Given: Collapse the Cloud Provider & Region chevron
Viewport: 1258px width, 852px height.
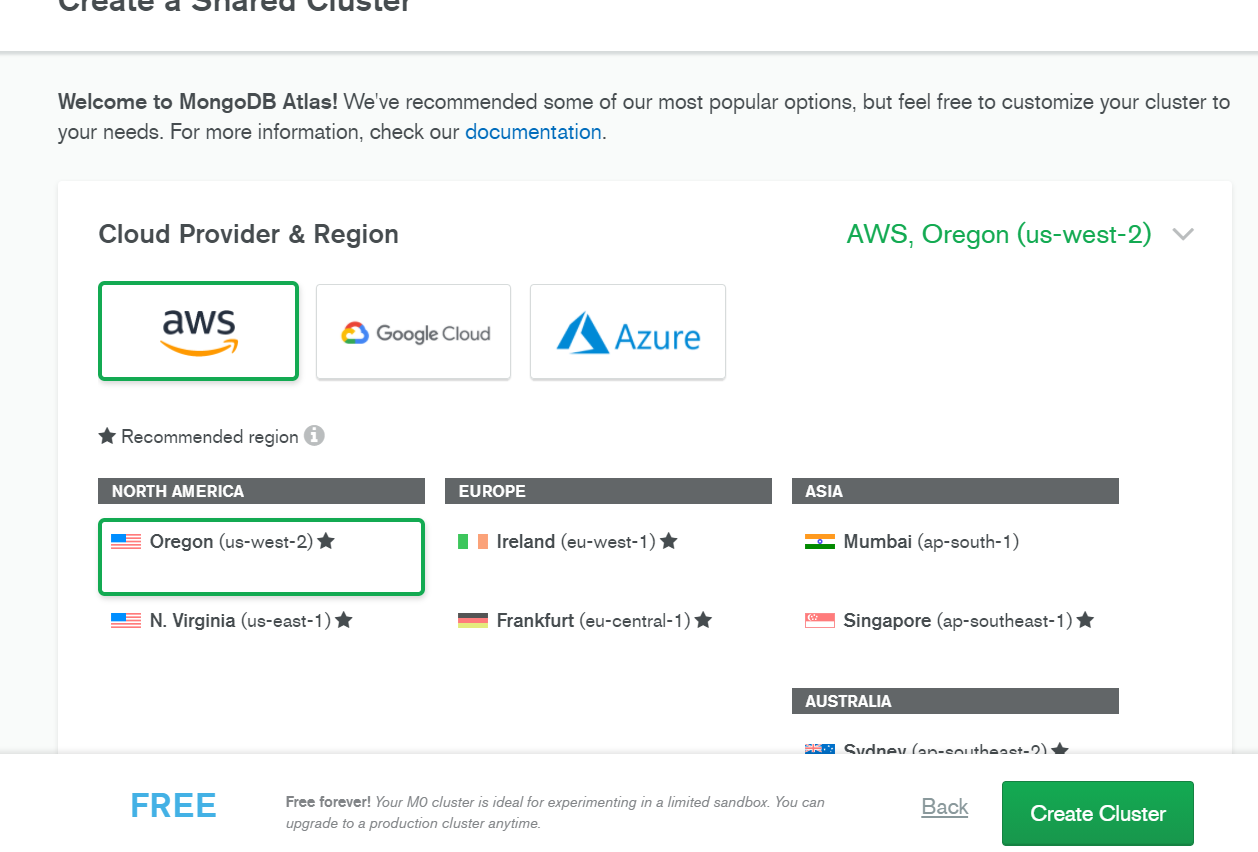Looking at the screenshot, I should (1183, 235).
